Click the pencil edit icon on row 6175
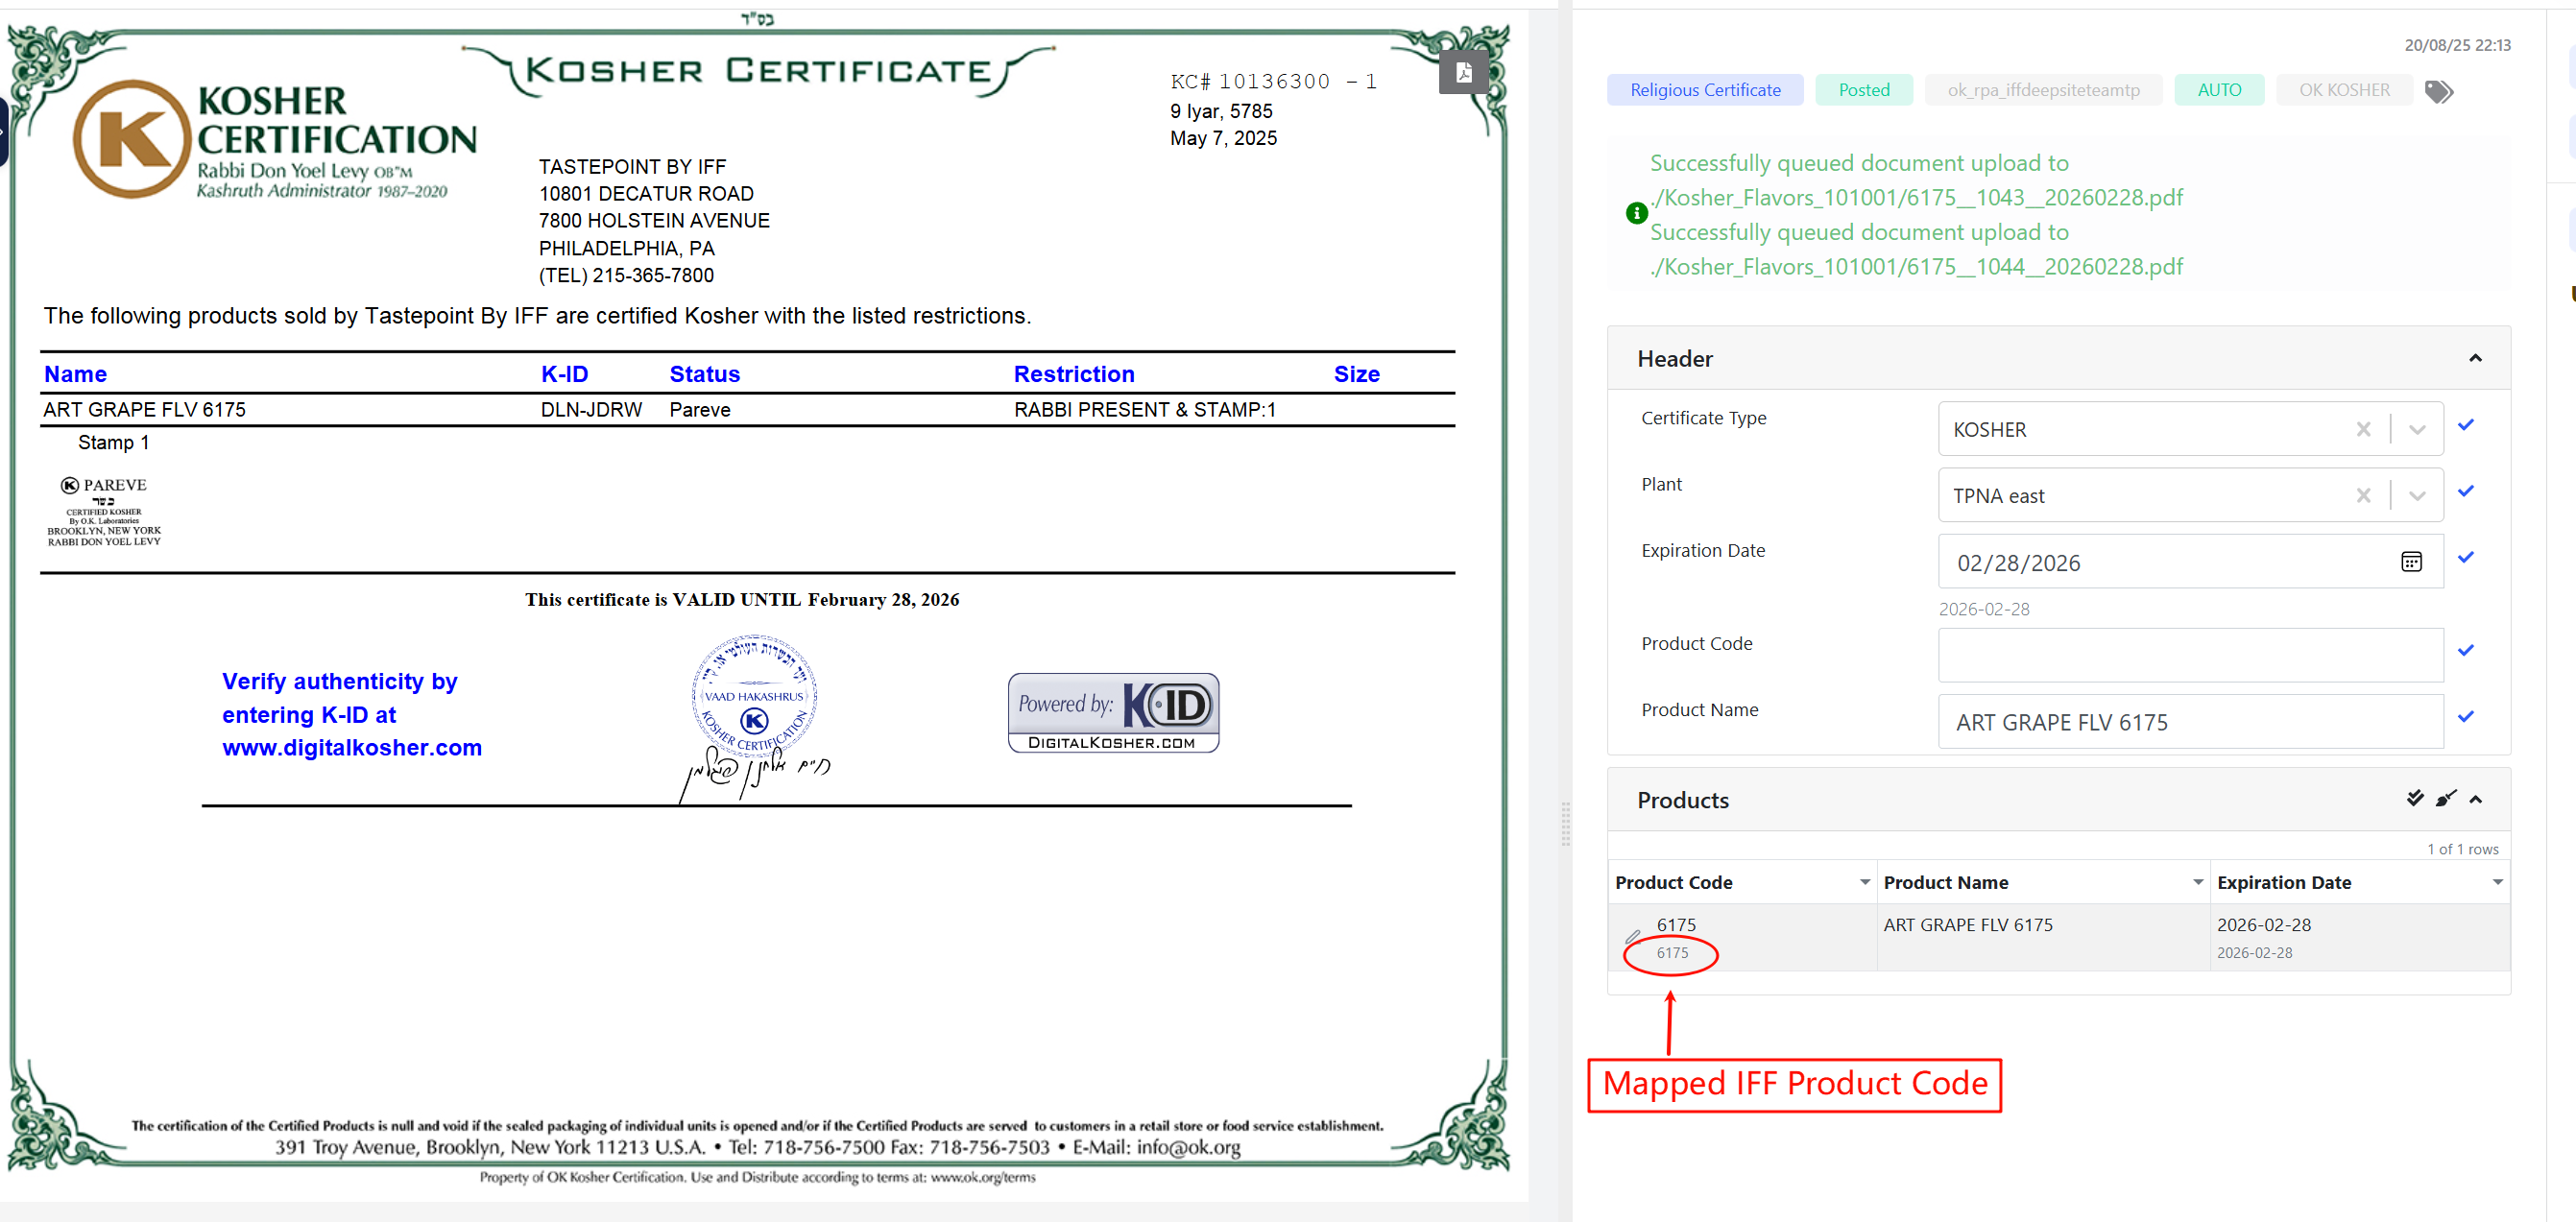Image resolution: width=2576 pixels, height=1222 pixels. tap(1632, 937)
